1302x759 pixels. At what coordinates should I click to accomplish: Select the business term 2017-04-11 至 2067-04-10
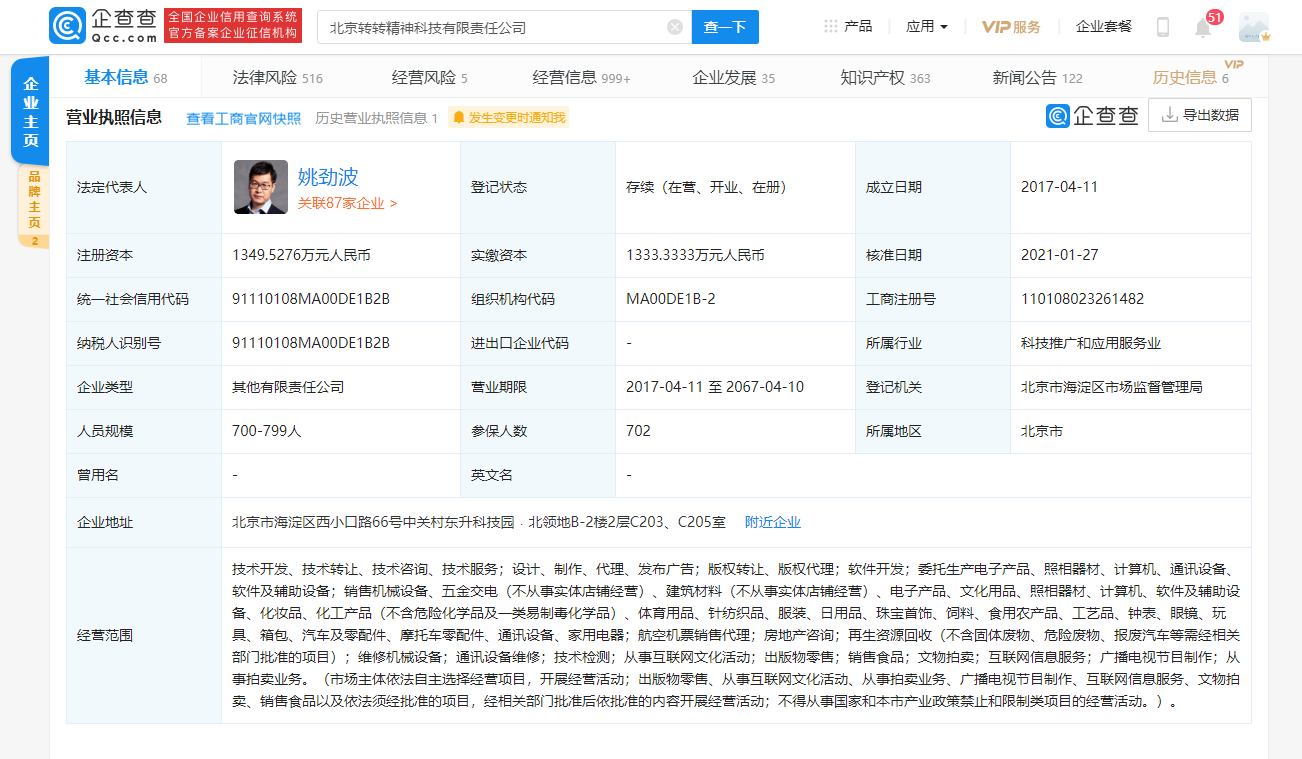tap(715, 387)
